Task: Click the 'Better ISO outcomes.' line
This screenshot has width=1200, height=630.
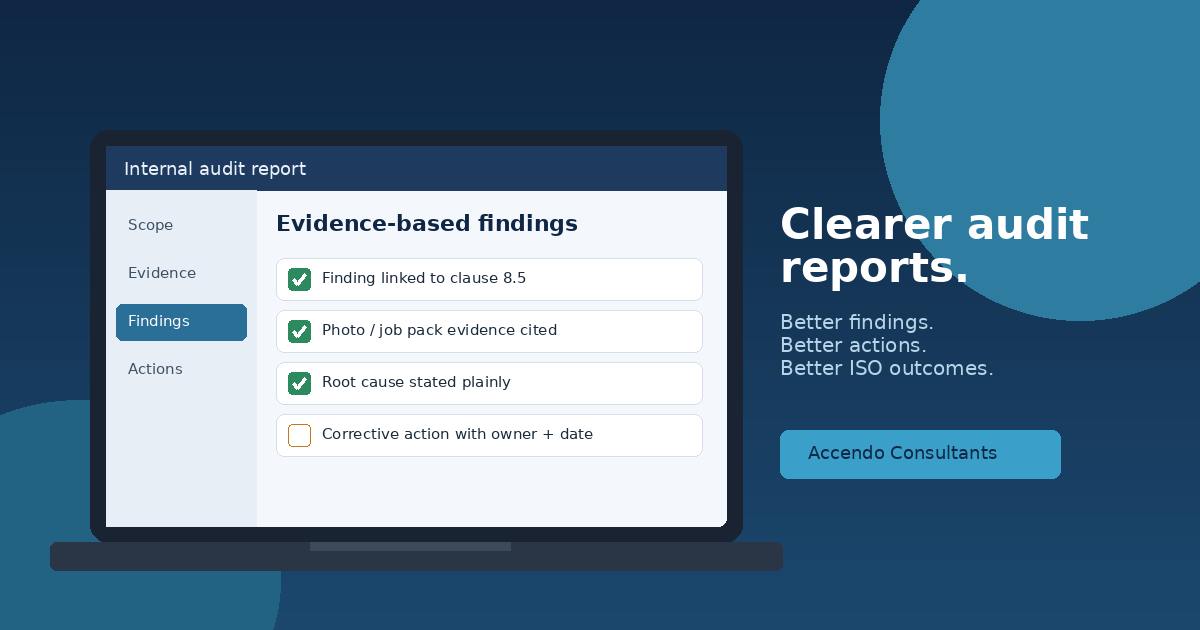Action: (887, 368)
